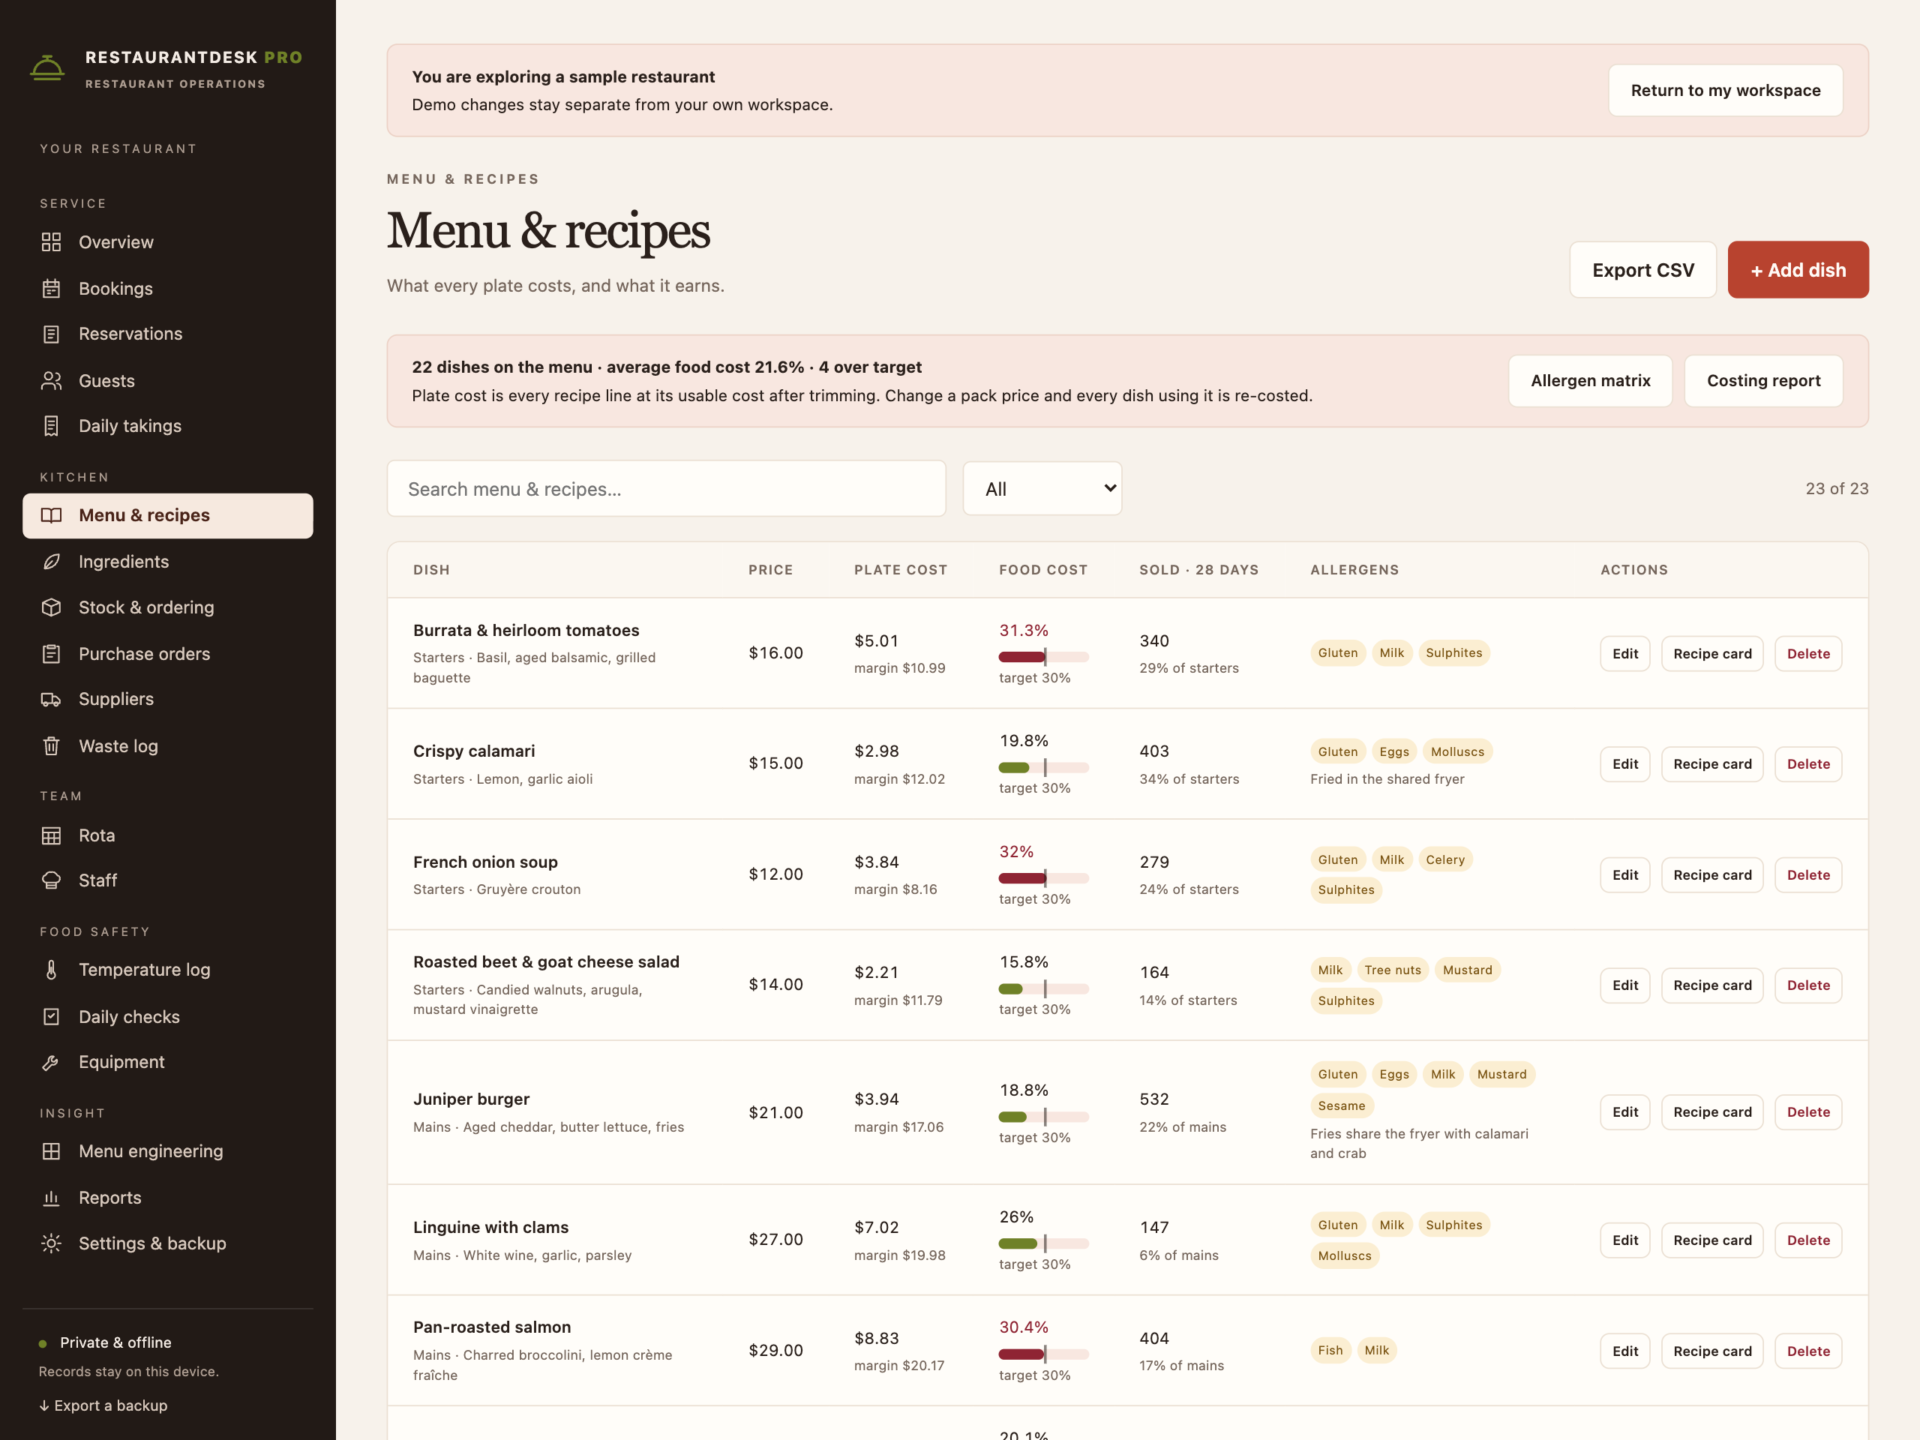Open Recipe card for Crispy calamari
Viewport: 1920px width, 1440px height.
tap(1712, 764)
